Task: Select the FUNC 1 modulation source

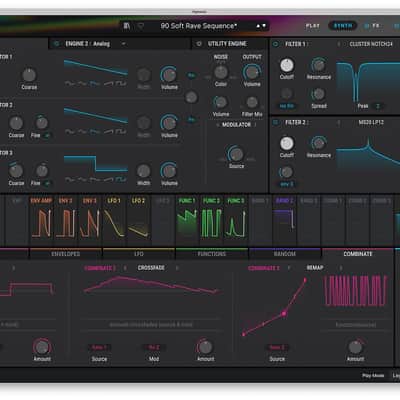Action: click(x=187, y=220)
